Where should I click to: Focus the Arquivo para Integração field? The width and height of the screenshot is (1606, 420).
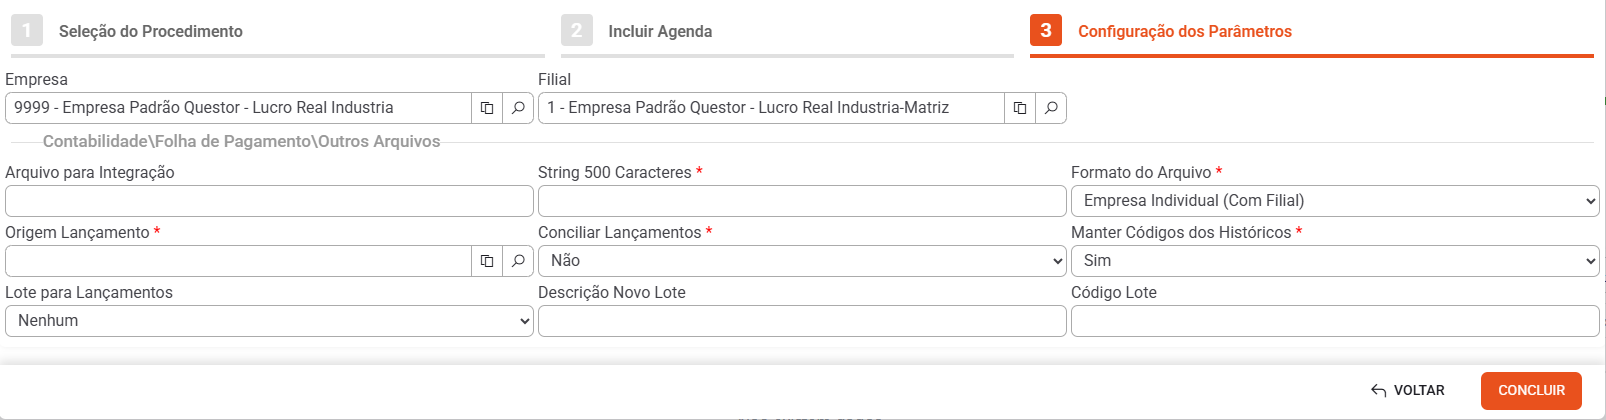269,201
